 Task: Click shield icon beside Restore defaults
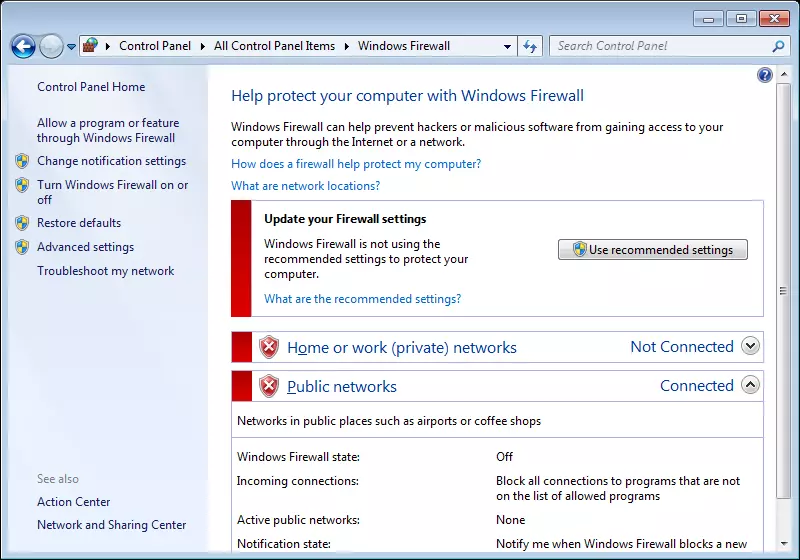(22, 223)
